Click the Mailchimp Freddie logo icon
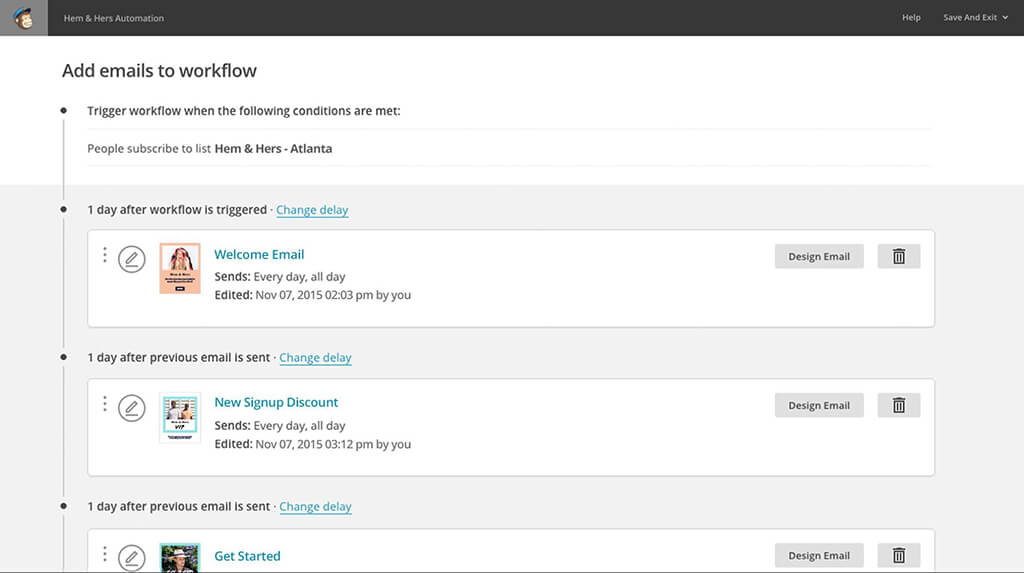This screenshot has width=1024, height=573. pyautogui.click(x=23, y=18)
